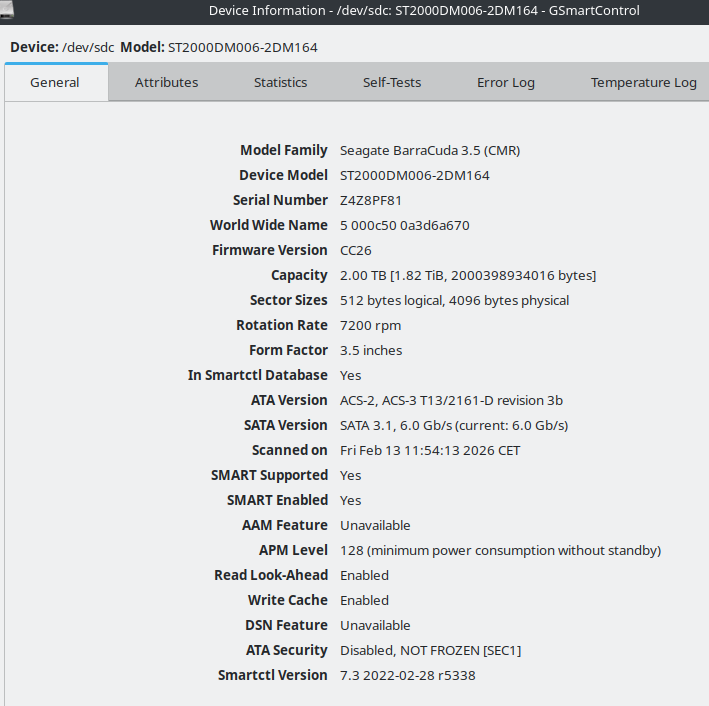The width and height of the screenshot is (709, 706).
Task: Open the Temperature Log tab
Action: pos(643,82)
